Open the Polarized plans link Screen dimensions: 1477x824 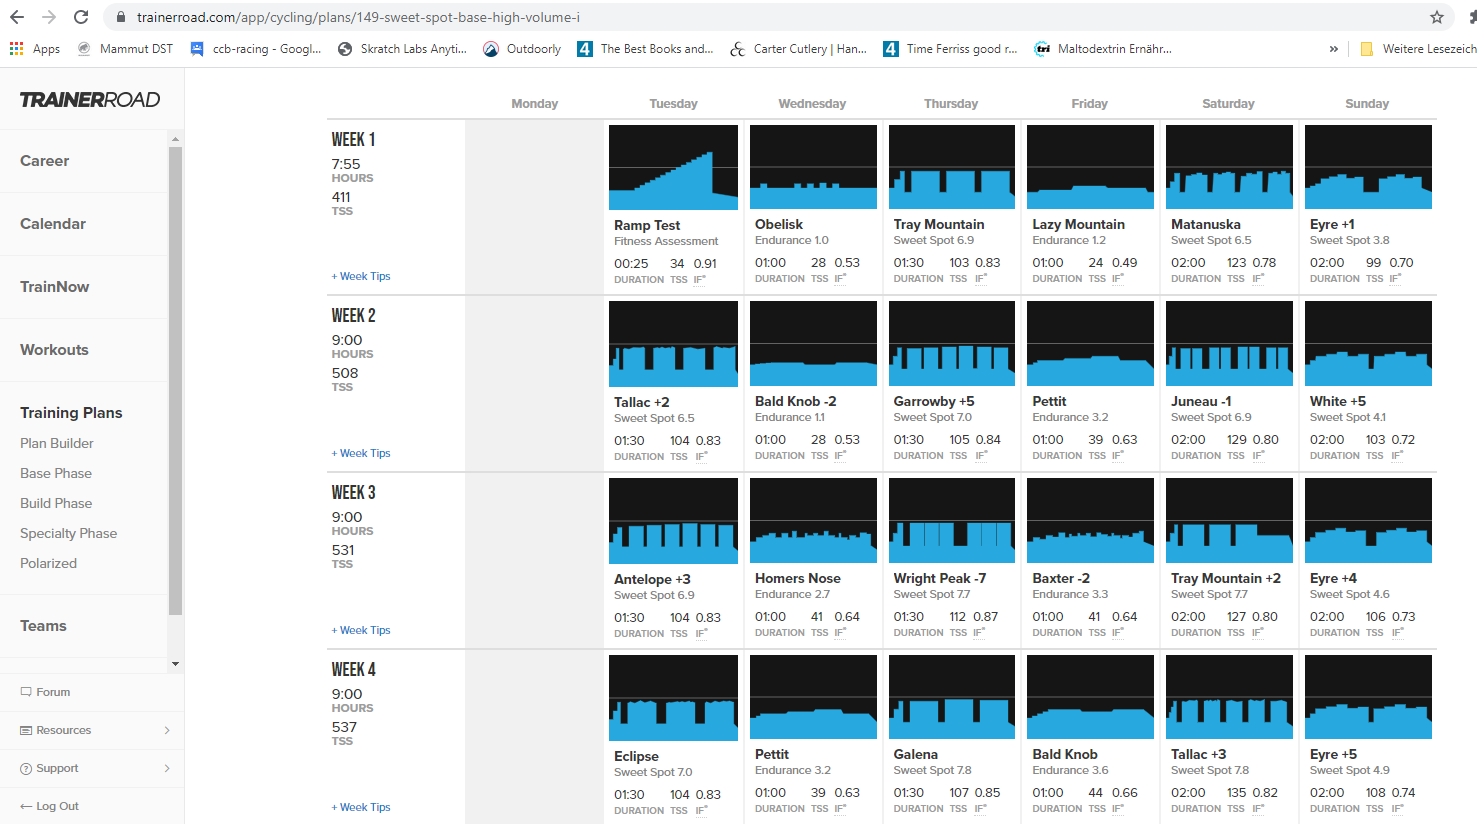coord(48,563)
